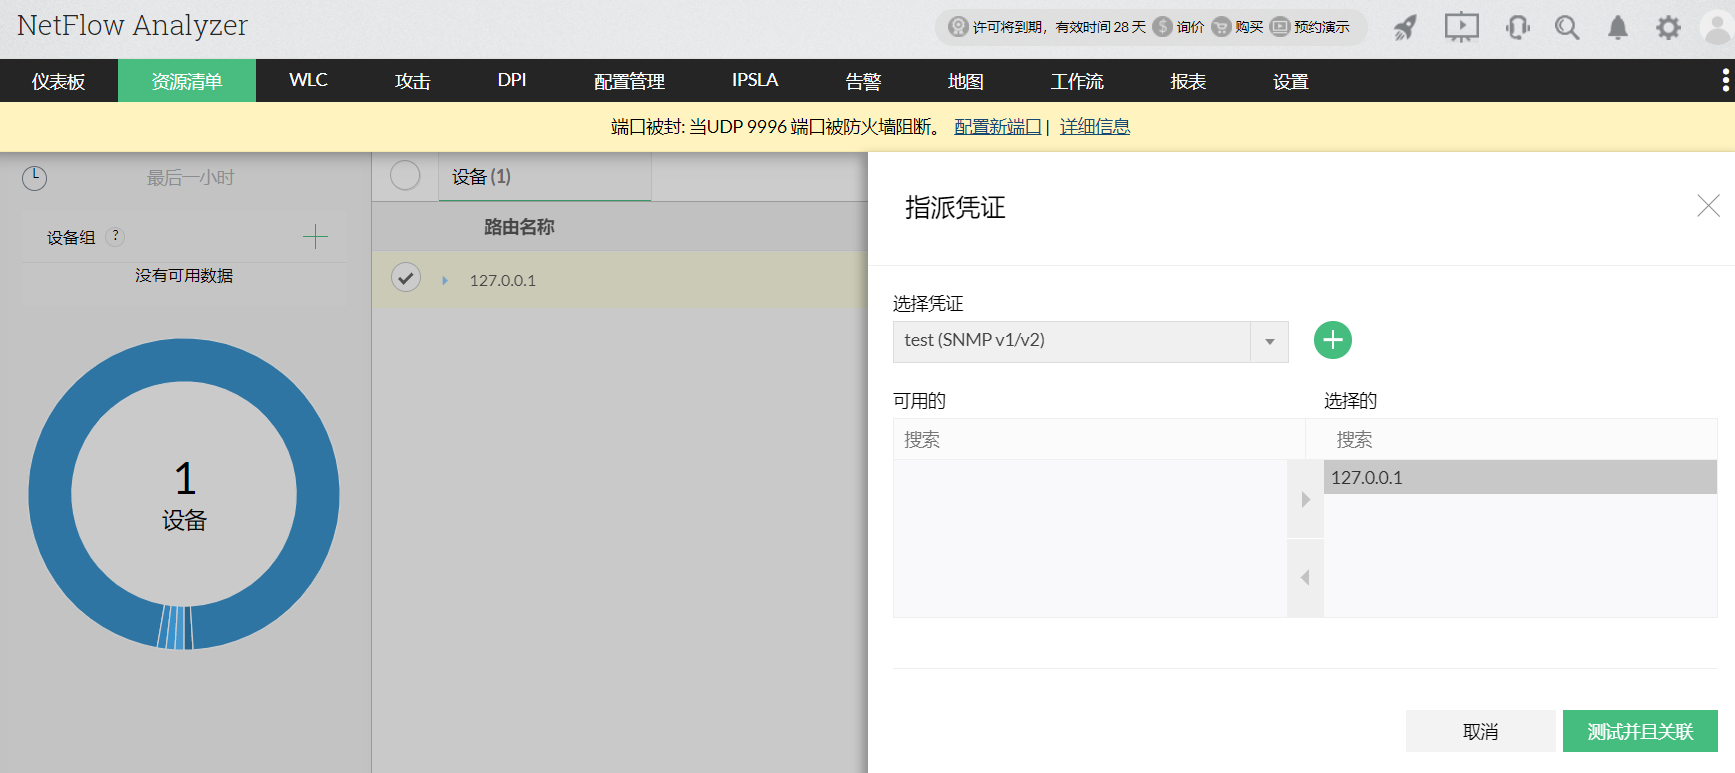Viewport: 1735px width, 773px height.
Task: Open the search magnifier icon
Action: 1567,27
